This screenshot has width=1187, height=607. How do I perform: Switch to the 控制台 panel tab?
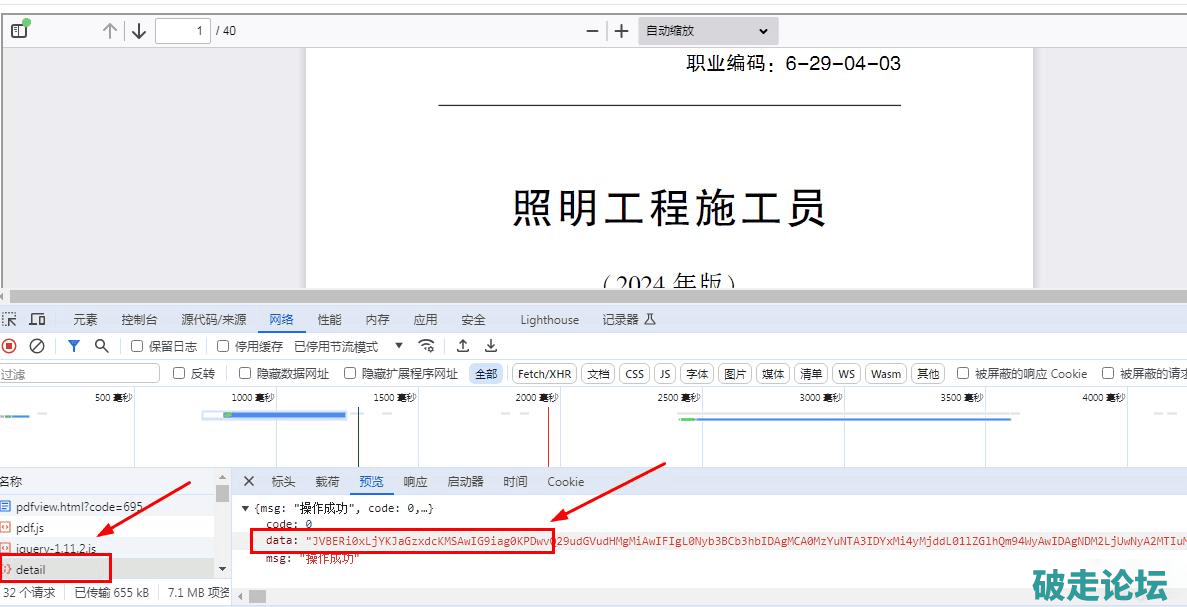[139, 320]
